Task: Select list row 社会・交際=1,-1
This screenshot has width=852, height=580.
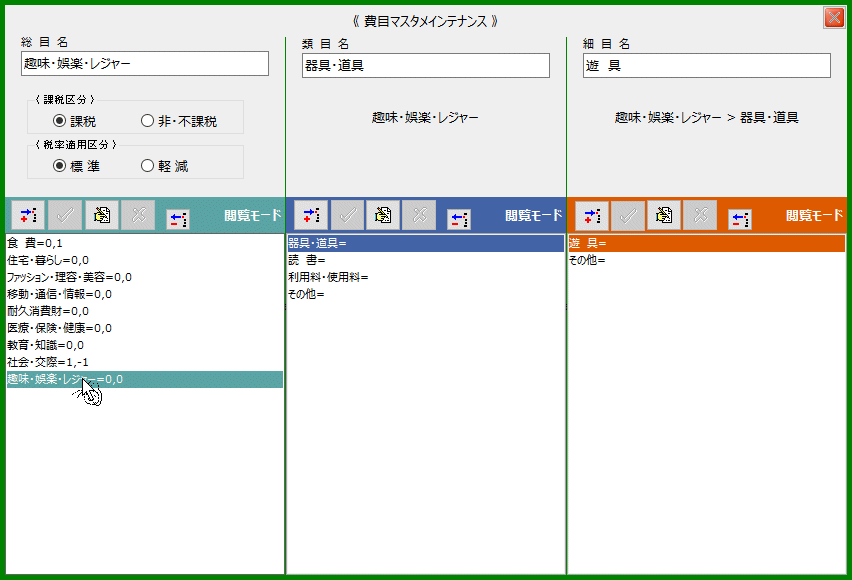Action: coord(145,362)
